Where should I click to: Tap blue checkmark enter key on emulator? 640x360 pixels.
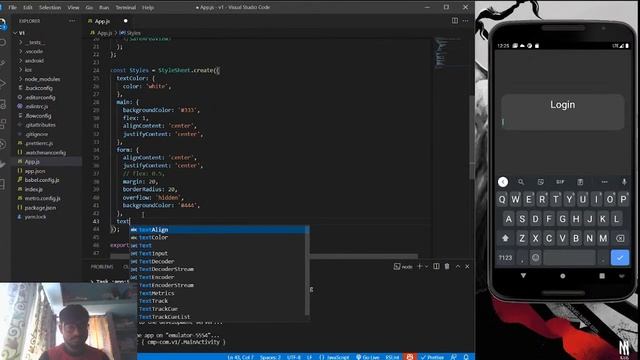click(620, 258)
